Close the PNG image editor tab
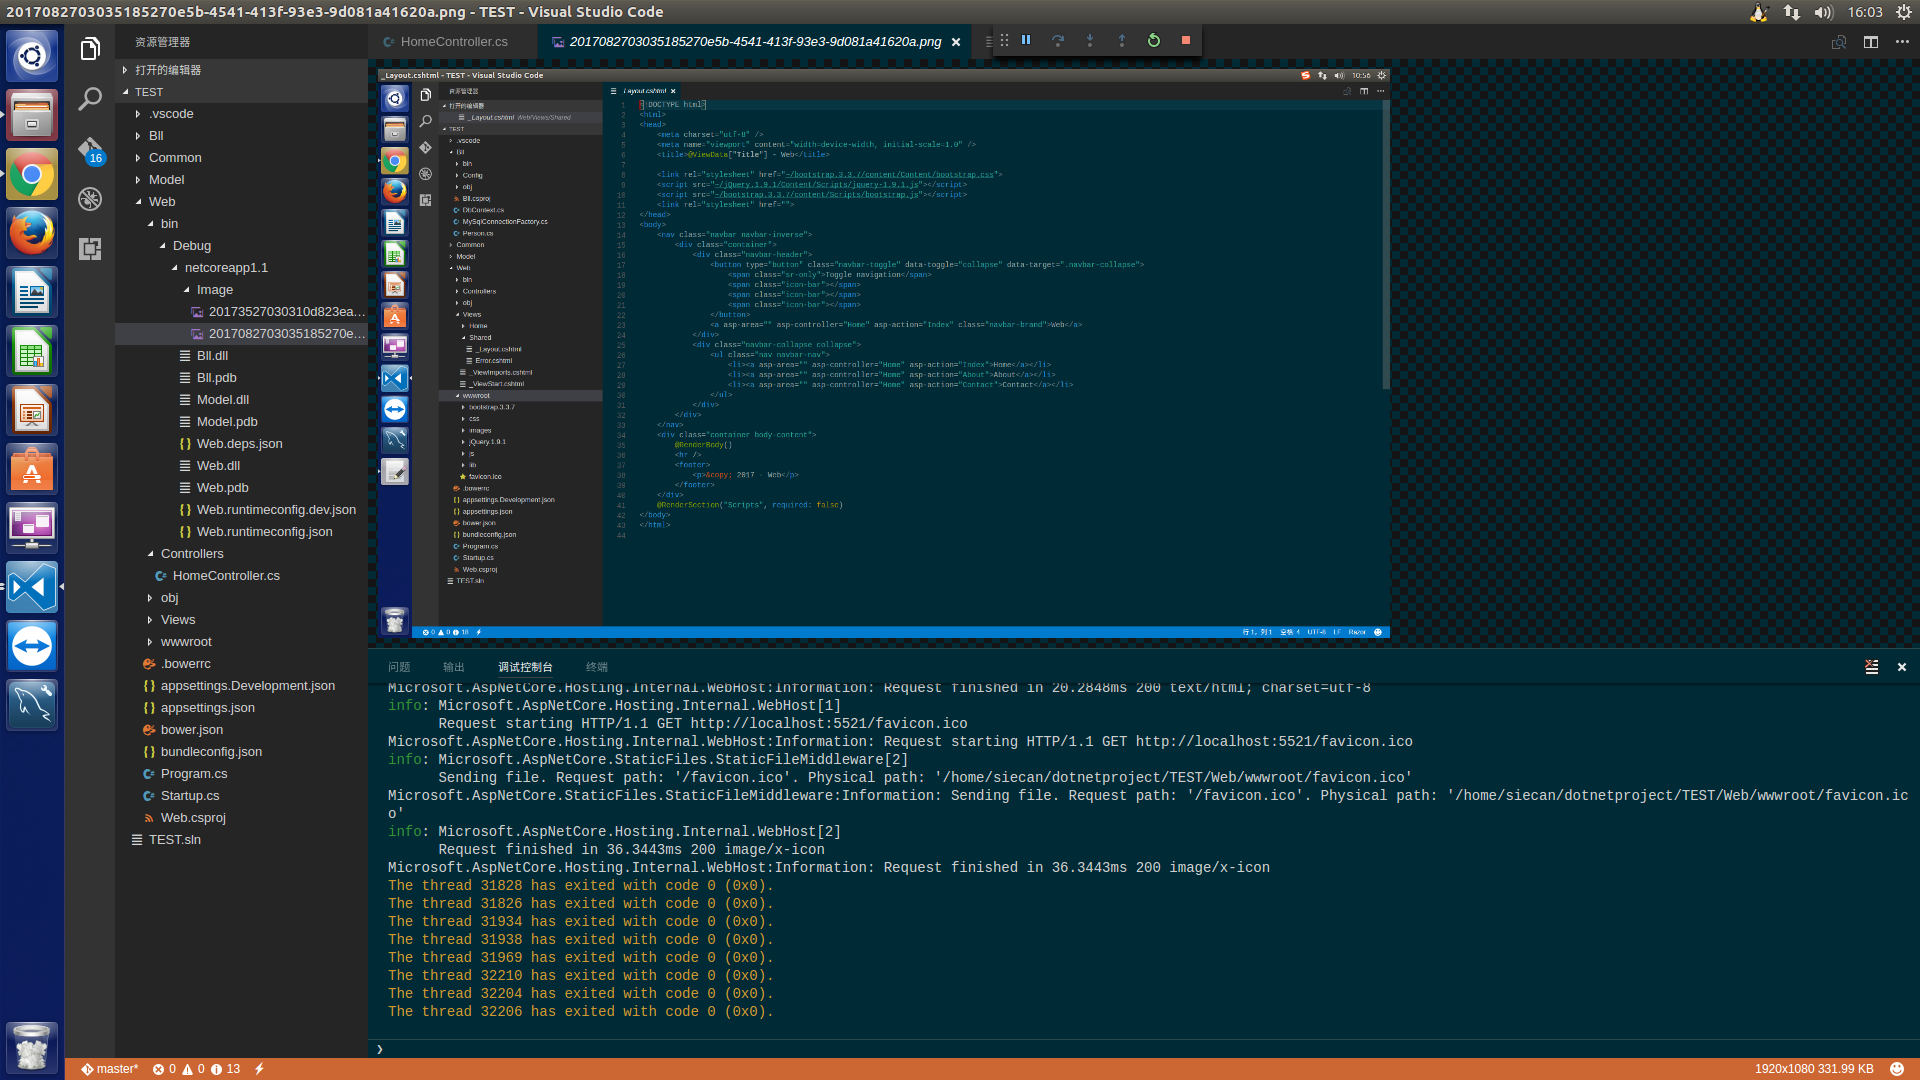The width and height of the screenshot is (1920, 1080). (956, 42)
